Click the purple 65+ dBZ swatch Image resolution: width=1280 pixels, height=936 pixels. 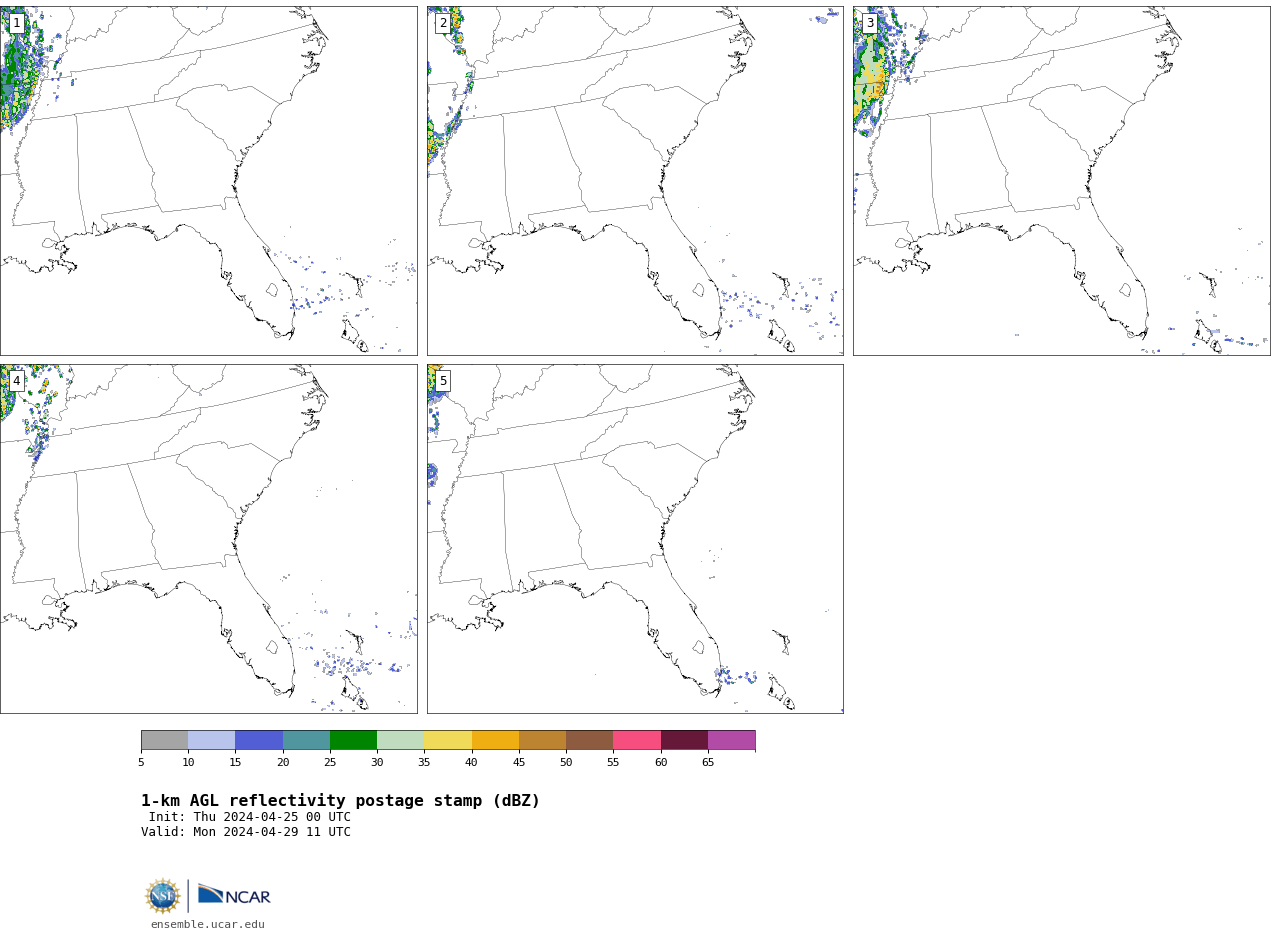[732, 740]
